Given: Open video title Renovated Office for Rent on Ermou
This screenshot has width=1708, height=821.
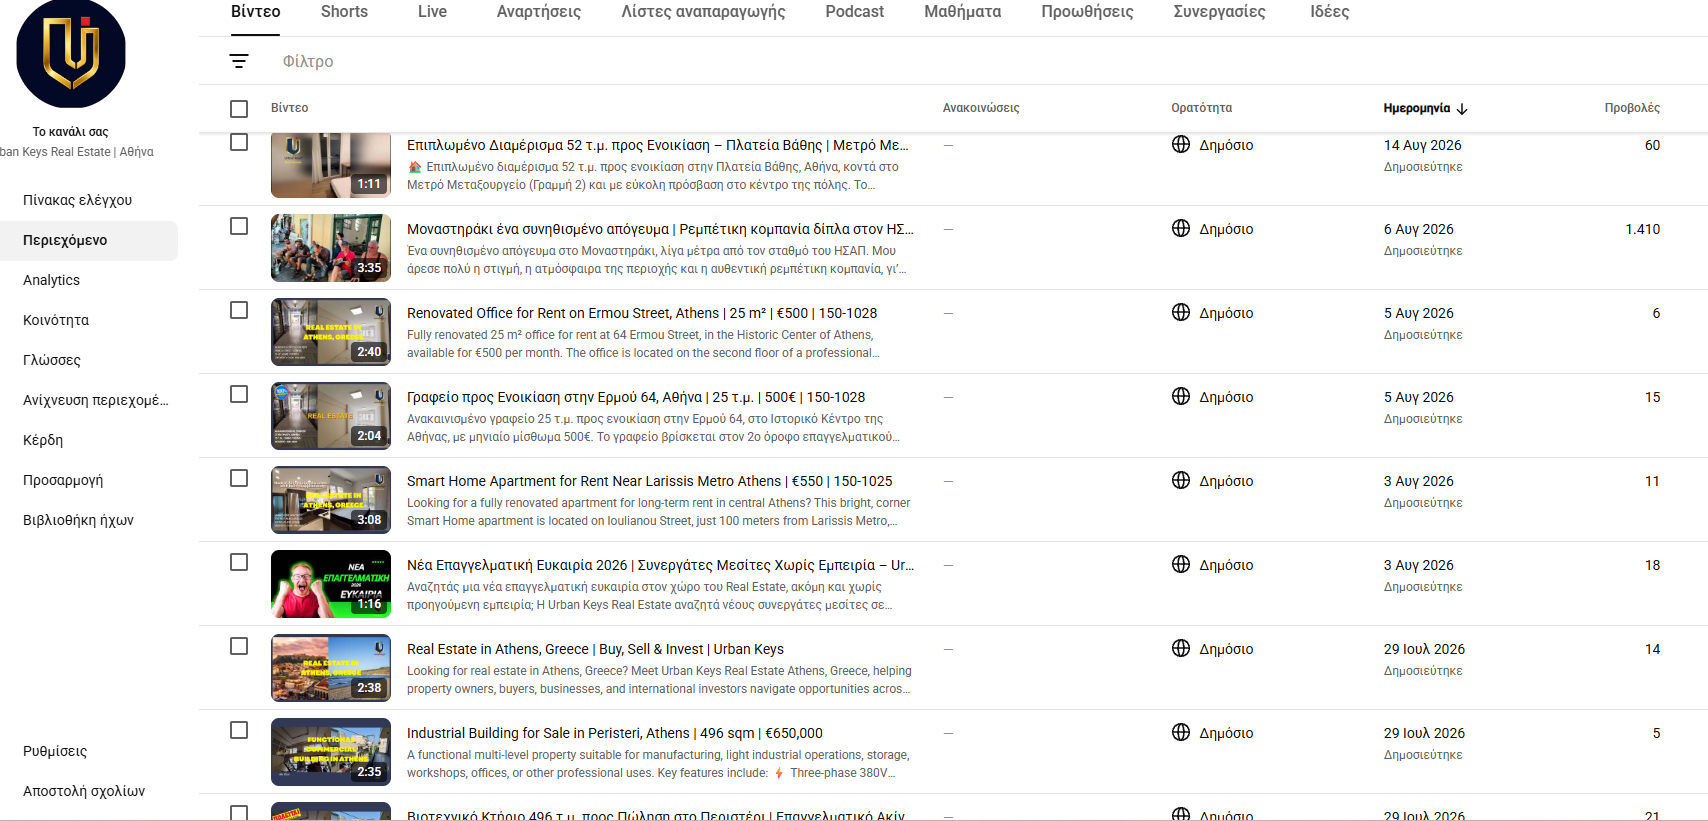Looking at the screenshot, I should tap(642, 313).
